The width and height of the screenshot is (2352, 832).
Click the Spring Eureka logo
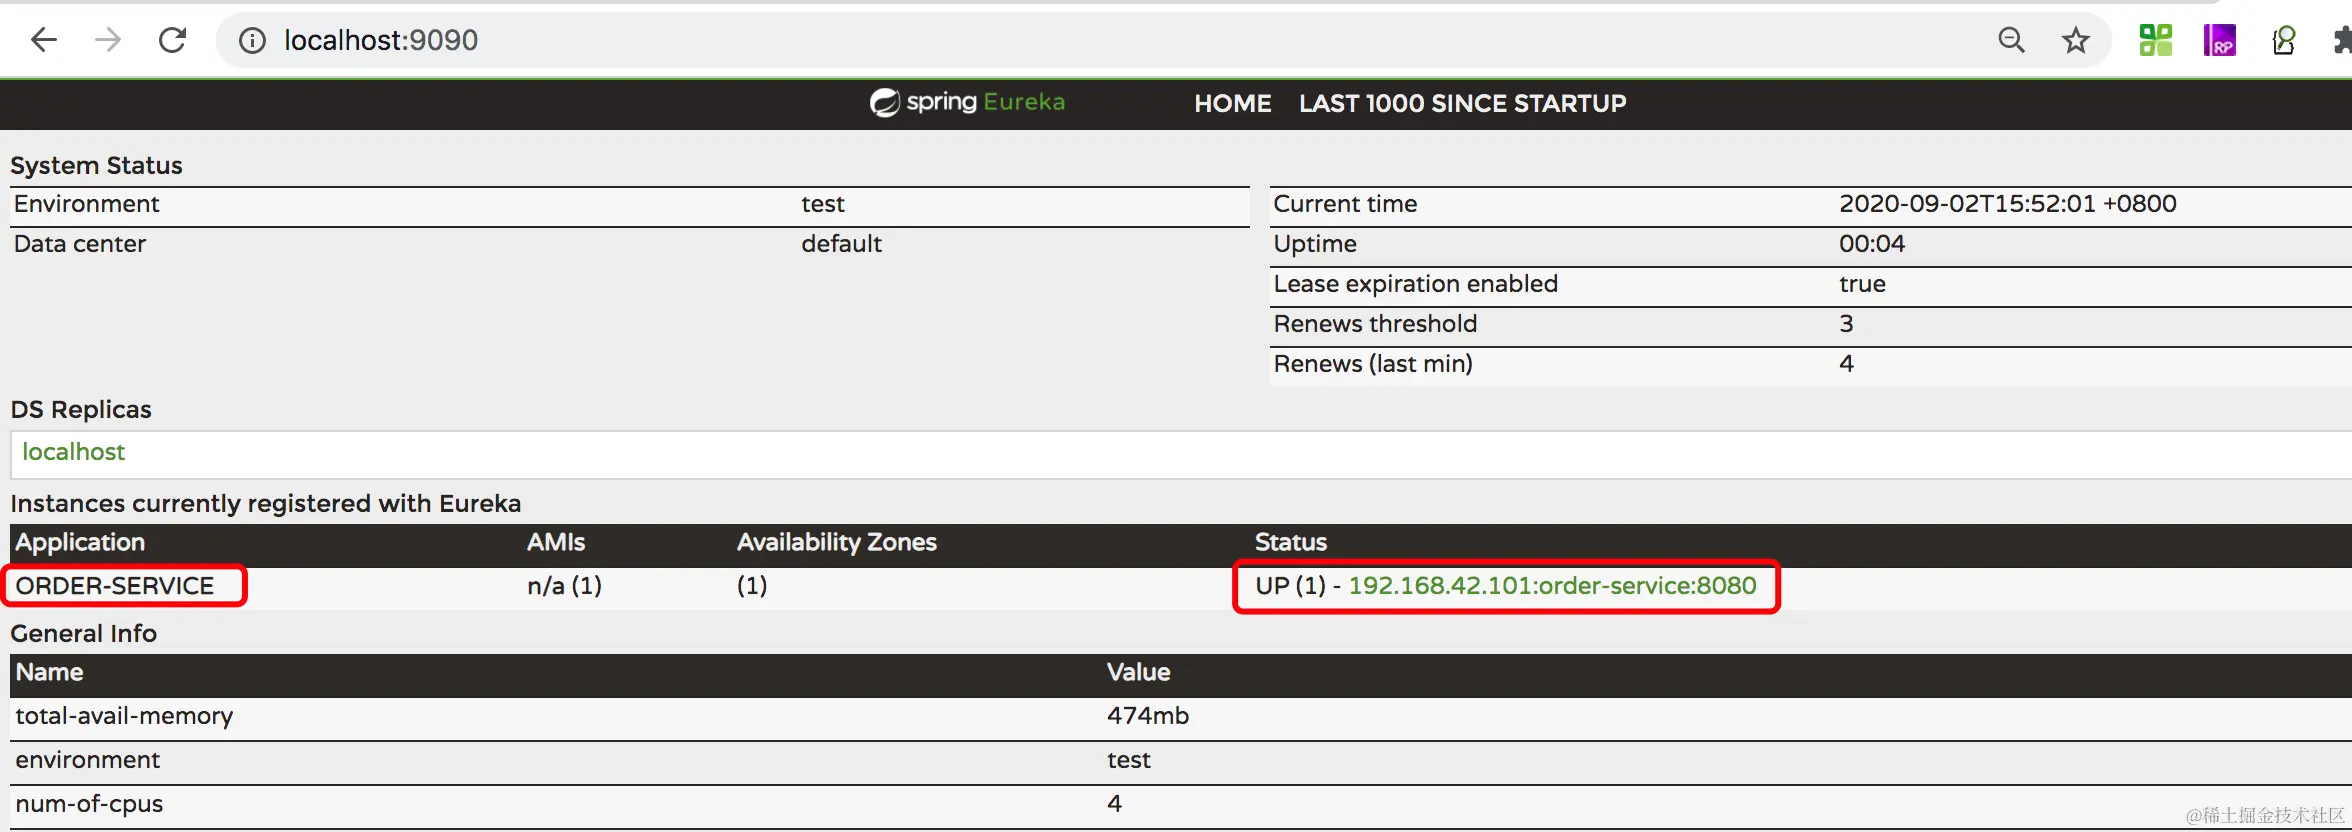(967, 102)
